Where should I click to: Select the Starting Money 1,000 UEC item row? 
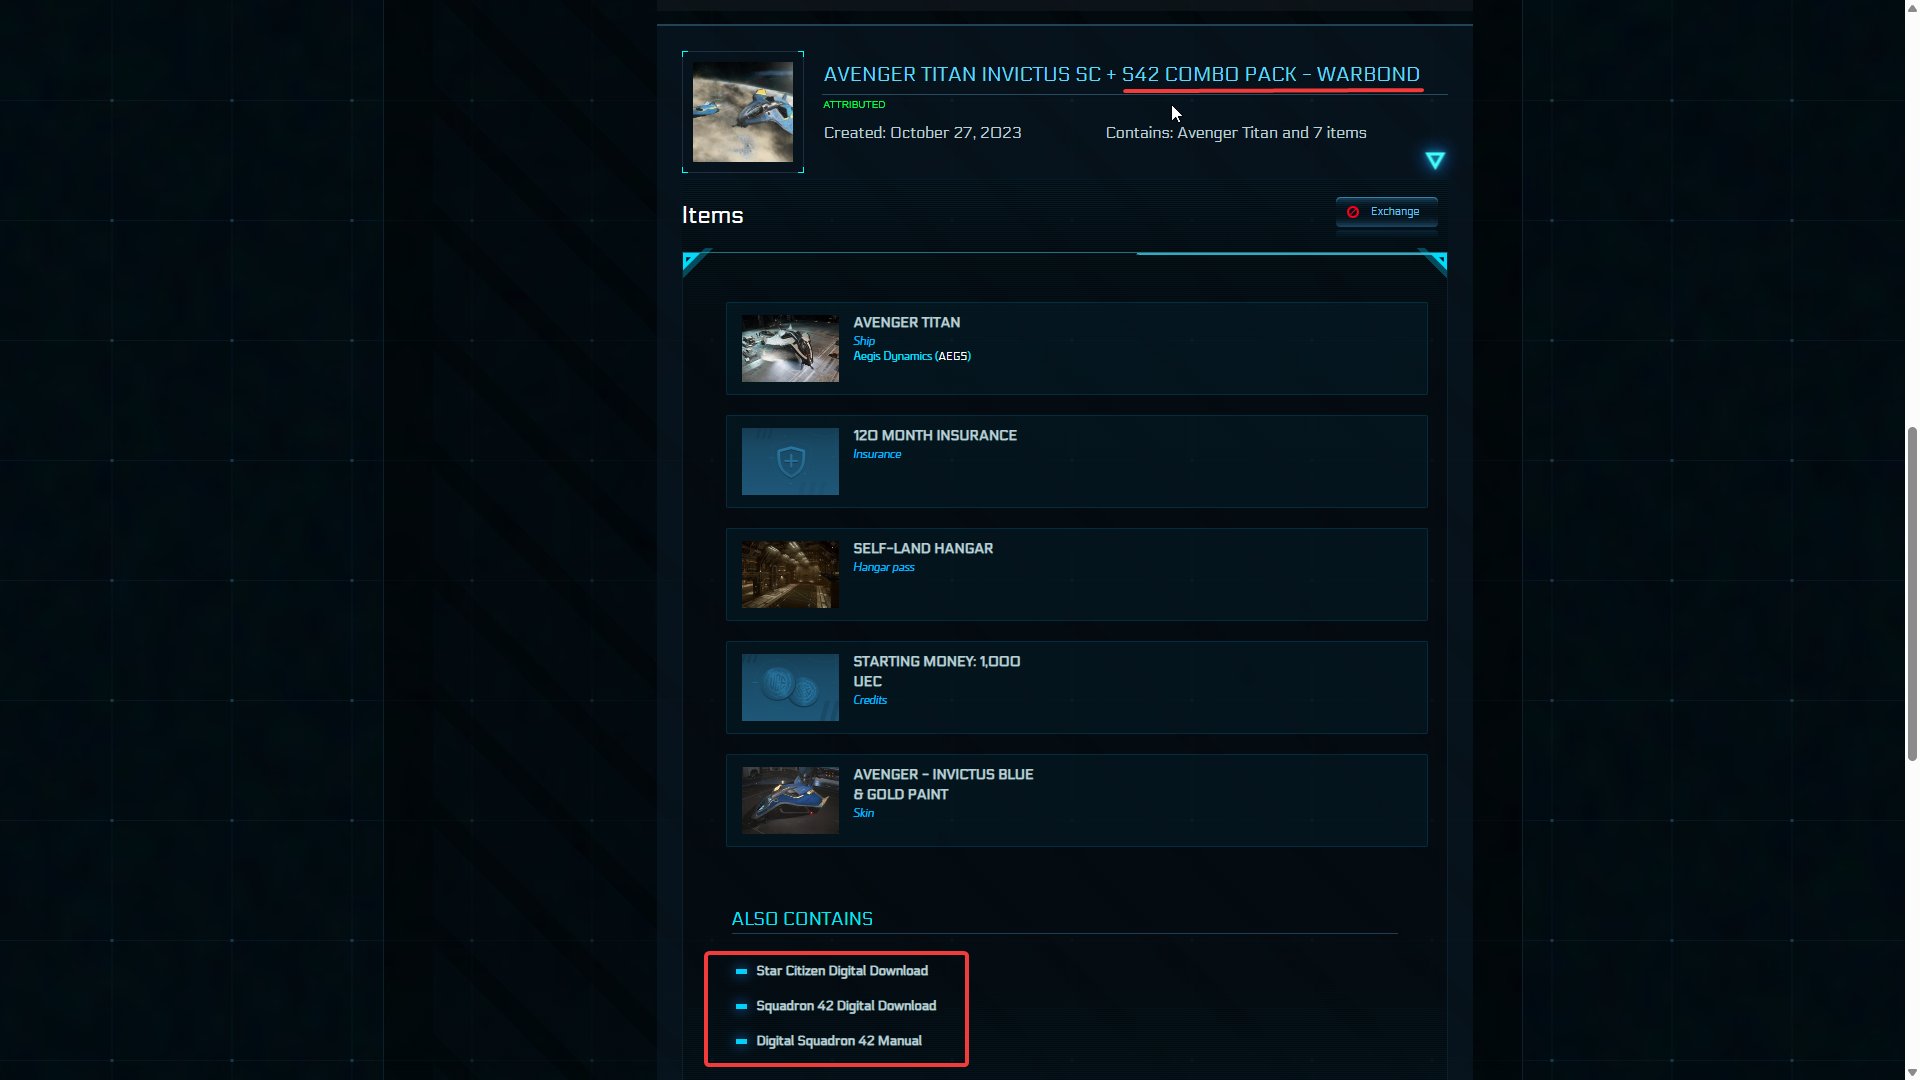click(1076, 687)
